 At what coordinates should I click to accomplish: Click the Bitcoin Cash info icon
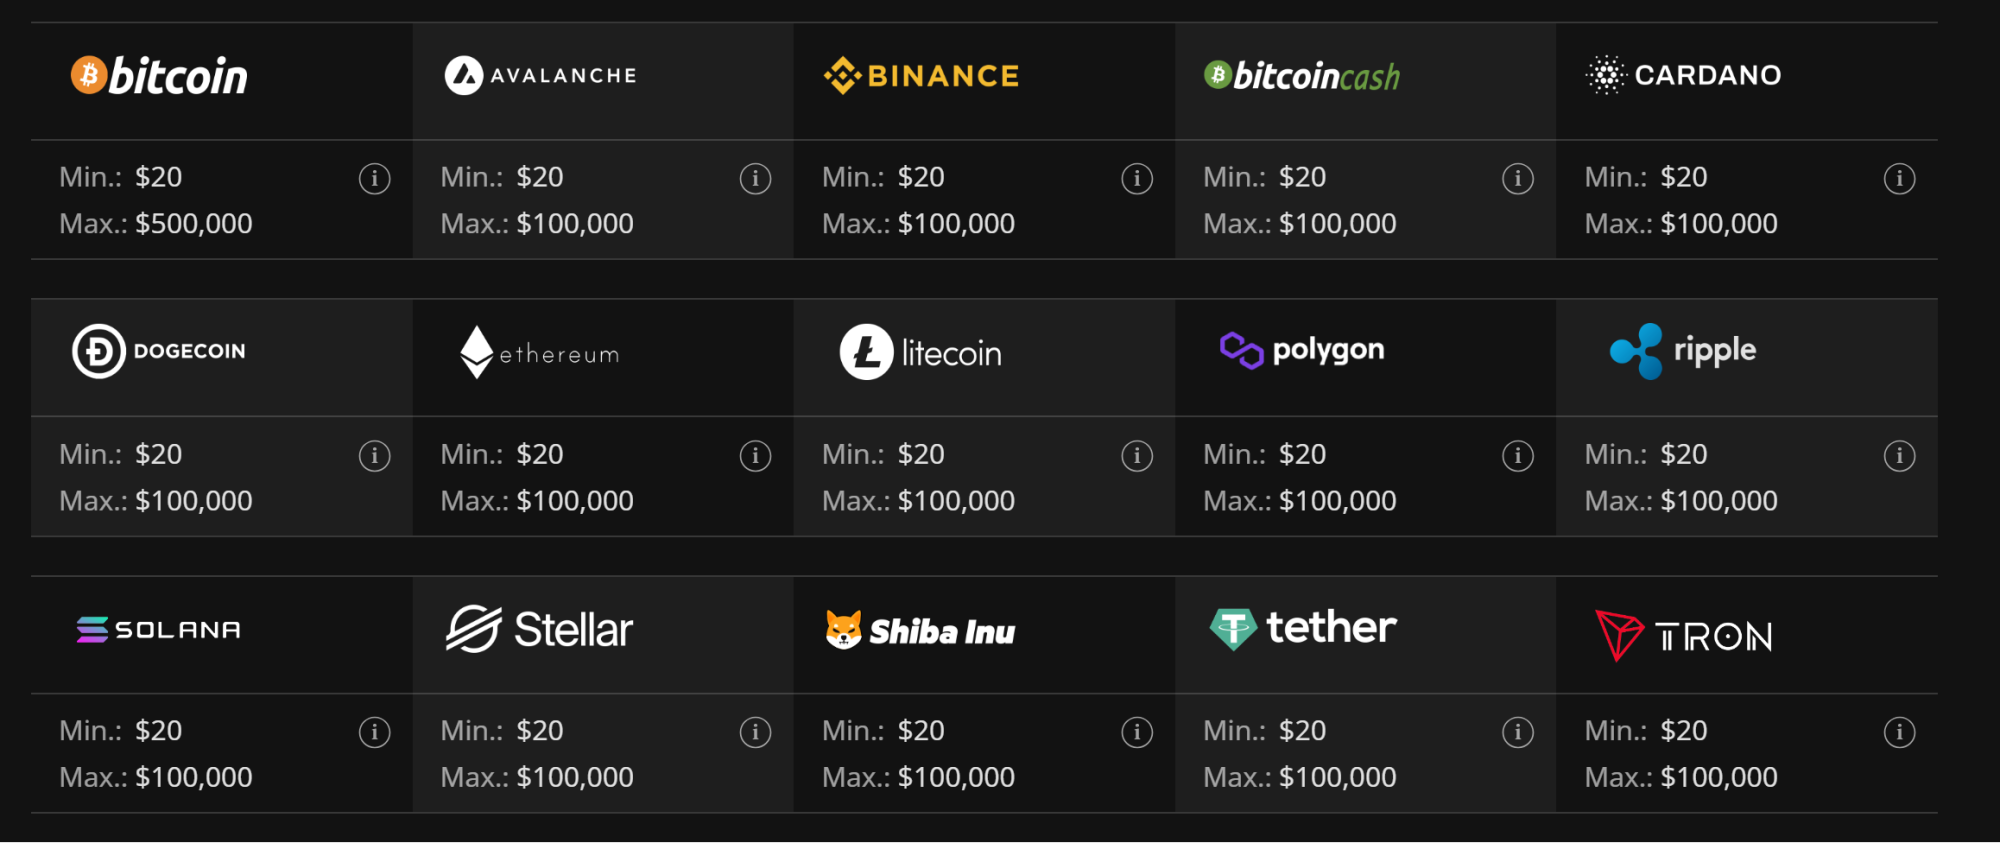click(1517, 179)
